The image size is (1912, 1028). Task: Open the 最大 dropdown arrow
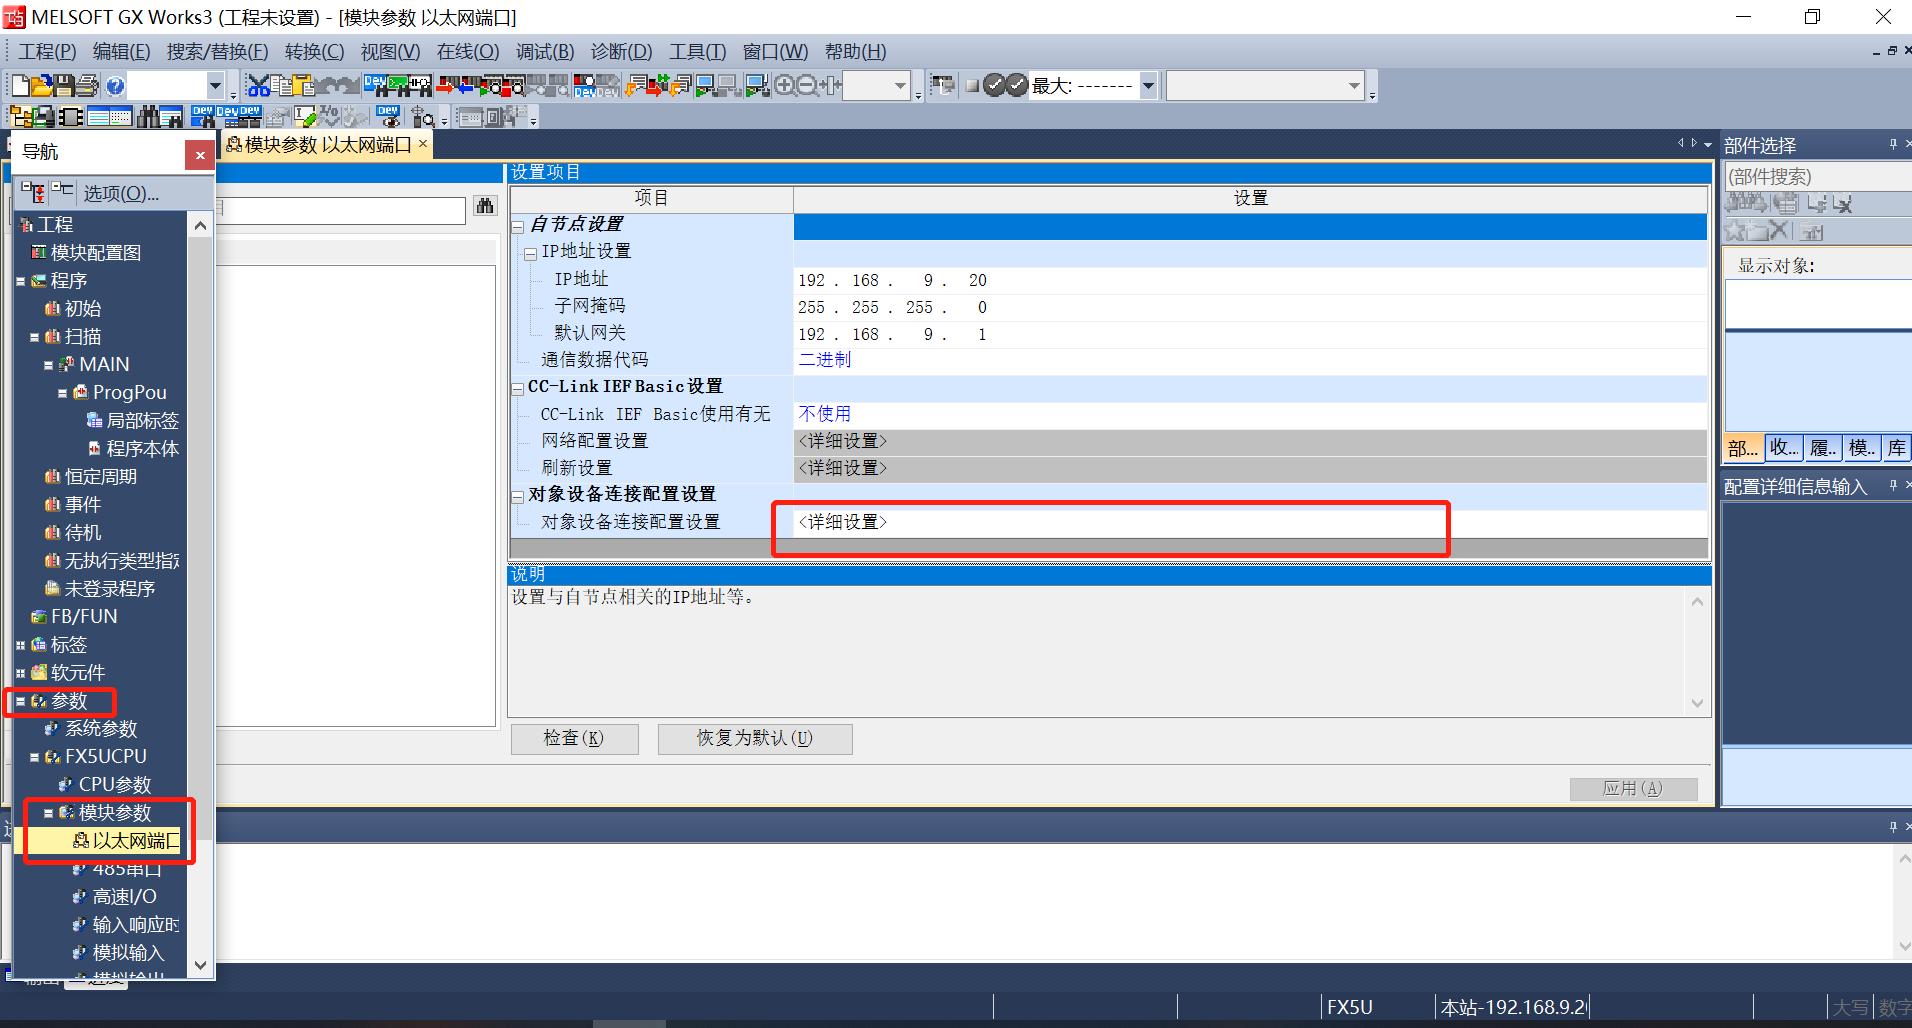coord(1148,86)
